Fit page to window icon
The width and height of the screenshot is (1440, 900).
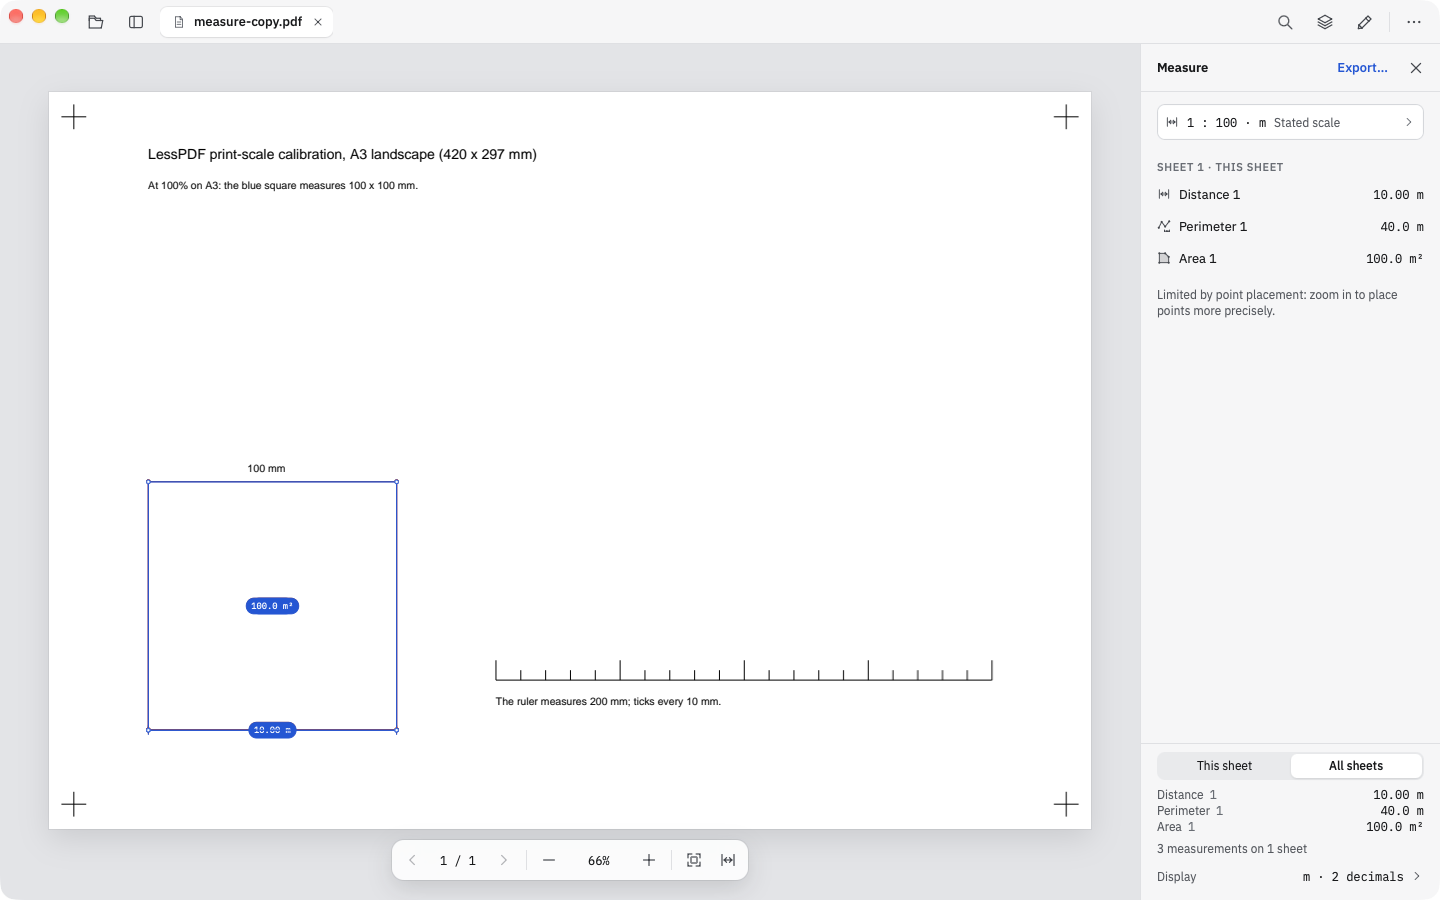click(x=694, y=860)
